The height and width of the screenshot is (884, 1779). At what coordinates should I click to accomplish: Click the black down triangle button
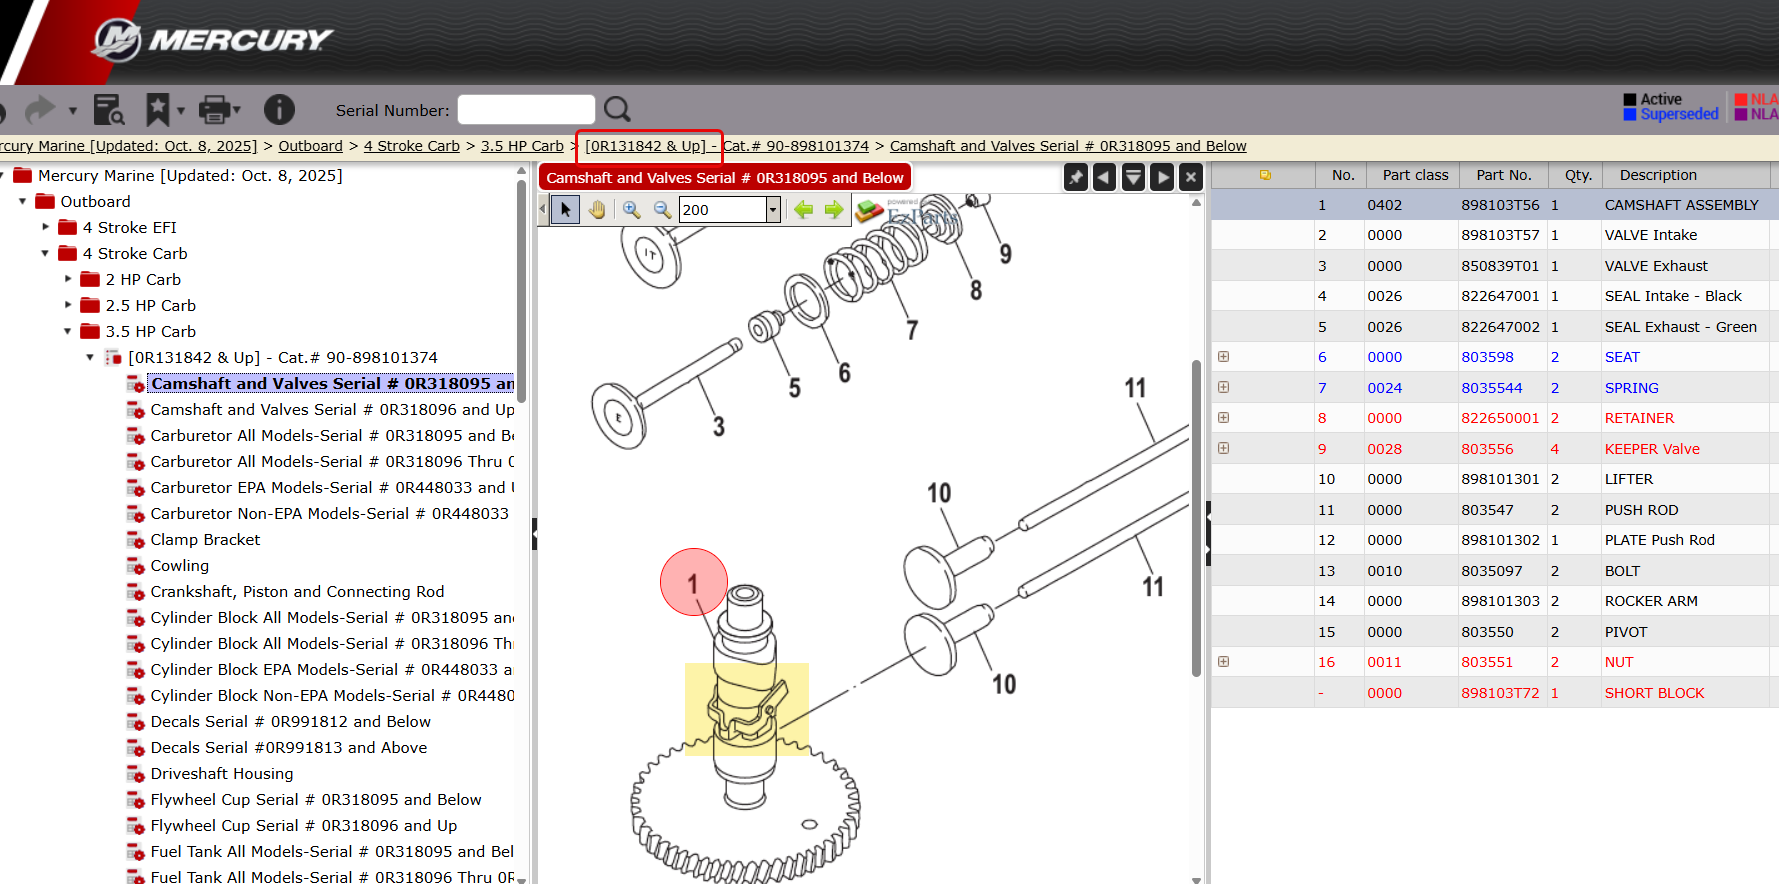[1133, 177]
